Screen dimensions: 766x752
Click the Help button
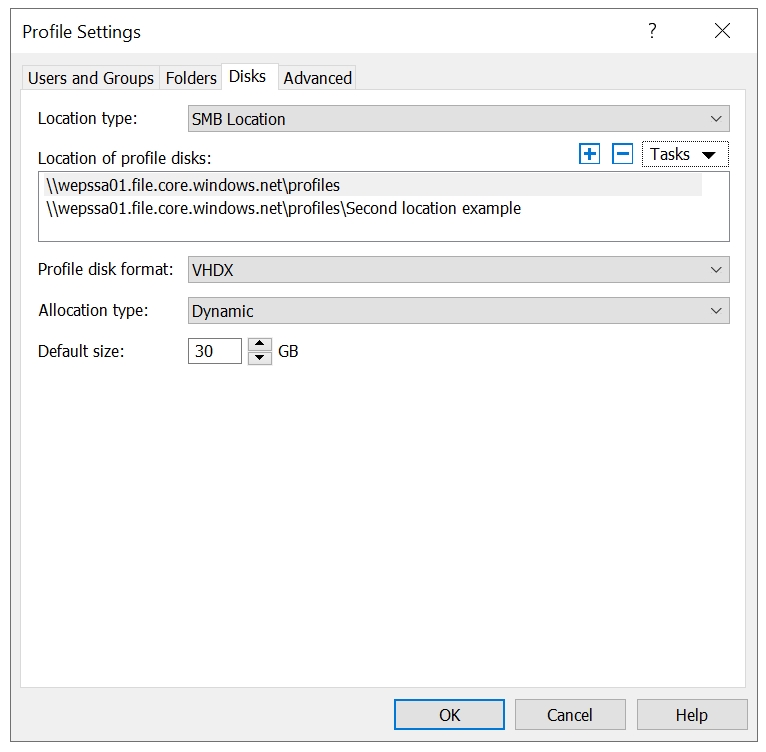691,714
